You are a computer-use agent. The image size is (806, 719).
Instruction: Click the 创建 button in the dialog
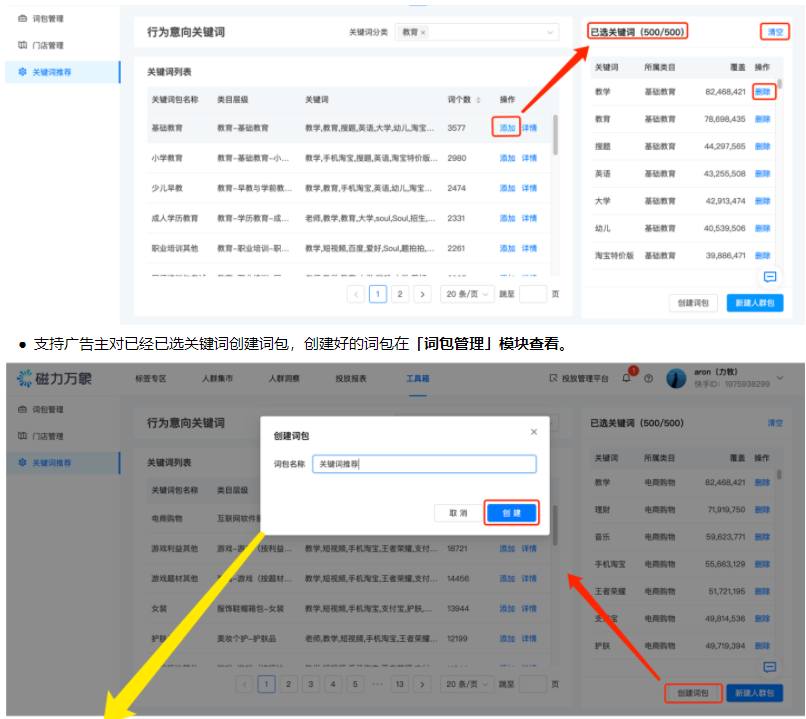509,512
